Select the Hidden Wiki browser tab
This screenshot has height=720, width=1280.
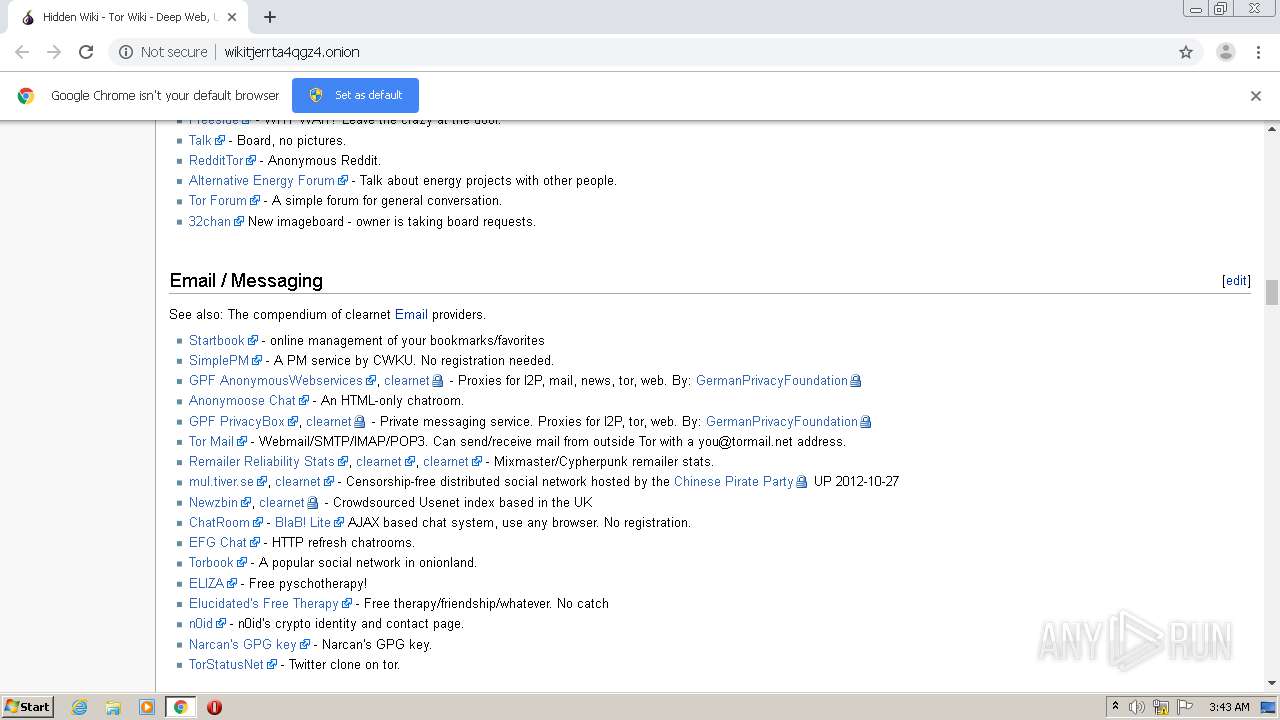(x=130, y=17)
